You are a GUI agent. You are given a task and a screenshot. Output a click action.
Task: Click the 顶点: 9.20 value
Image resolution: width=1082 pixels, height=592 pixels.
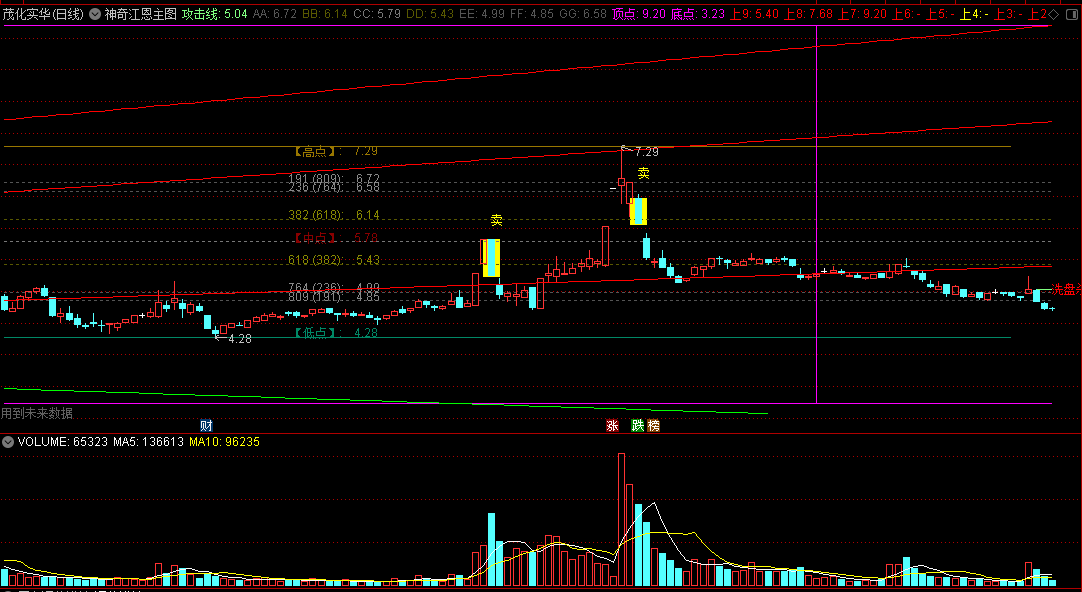click(x=639, y=14)
